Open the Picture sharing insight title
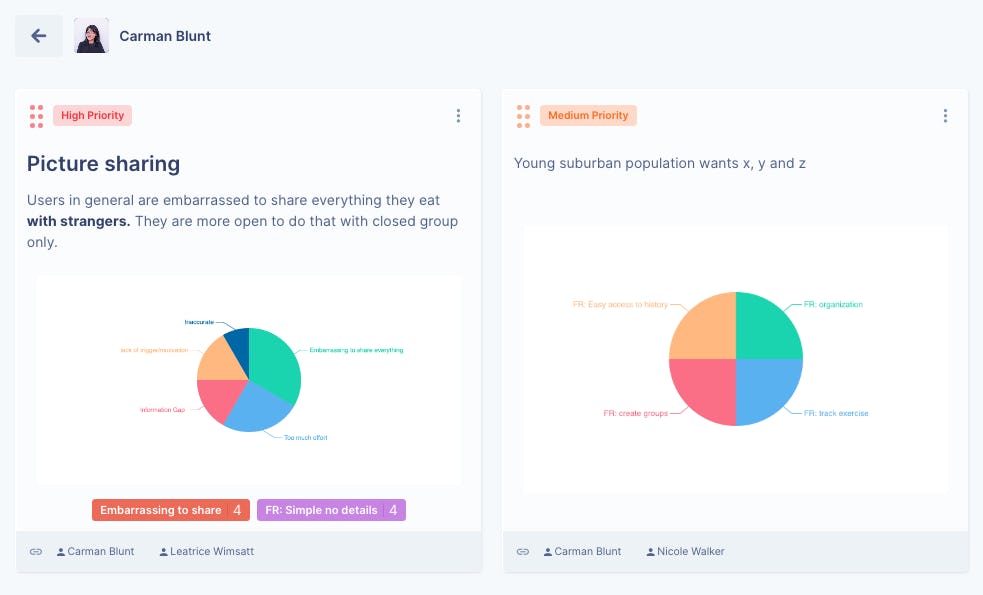The width and height of the screenshot is (983, 595). tap(104, 164)
